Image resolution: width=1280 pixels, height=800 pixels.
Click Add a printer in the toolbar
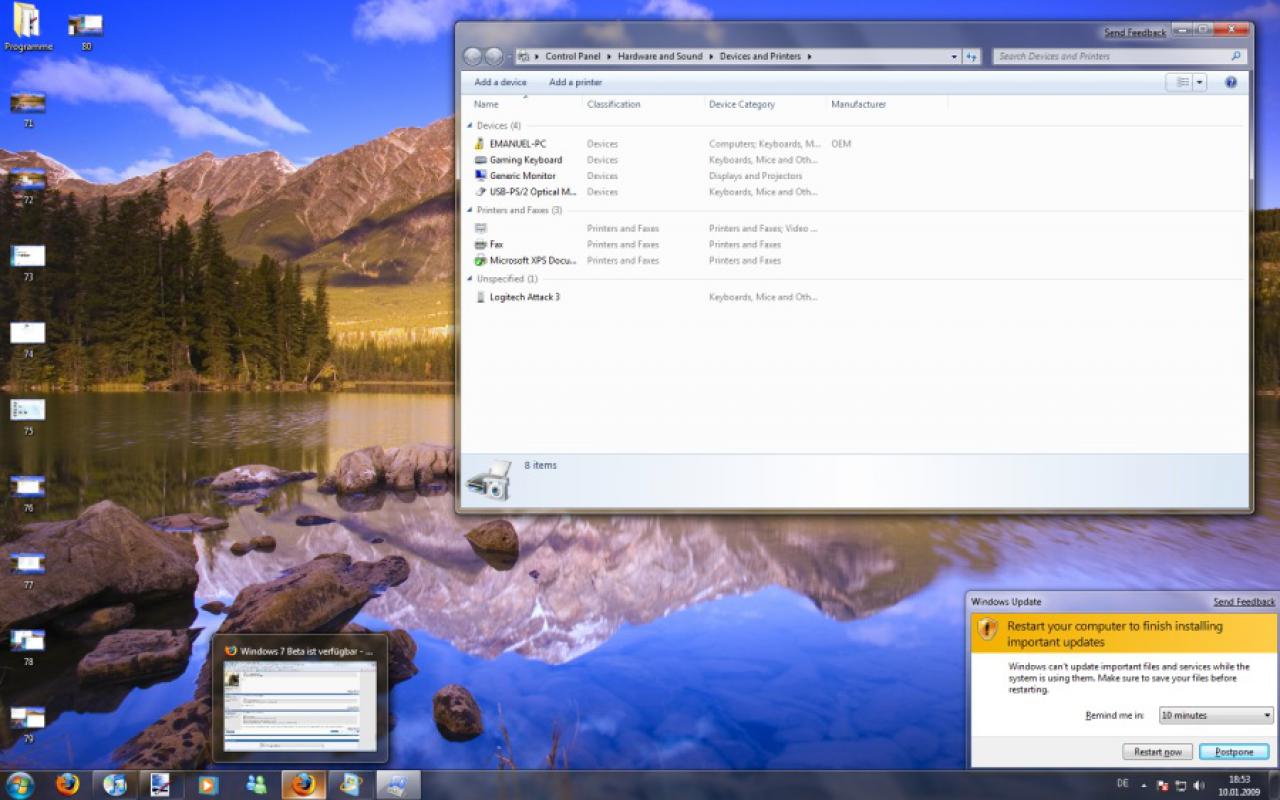click(575, 82)
